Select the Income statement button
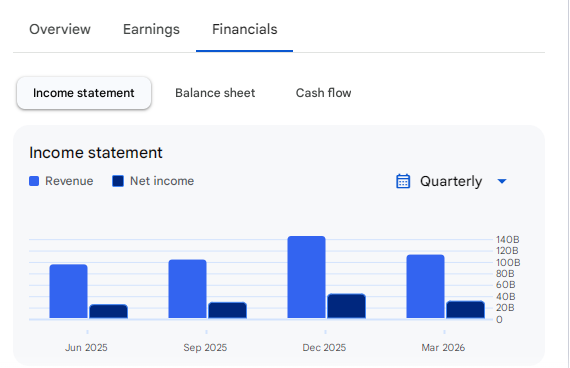The image size is (570, 368). (x=84, y=93)
